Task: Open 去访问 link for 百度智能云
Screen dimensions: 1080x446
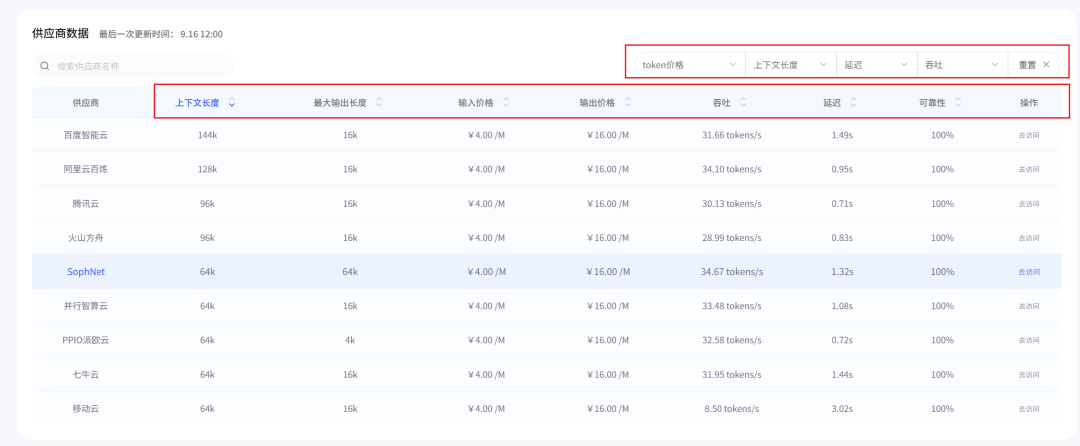Action: [x=1029, y=136]
